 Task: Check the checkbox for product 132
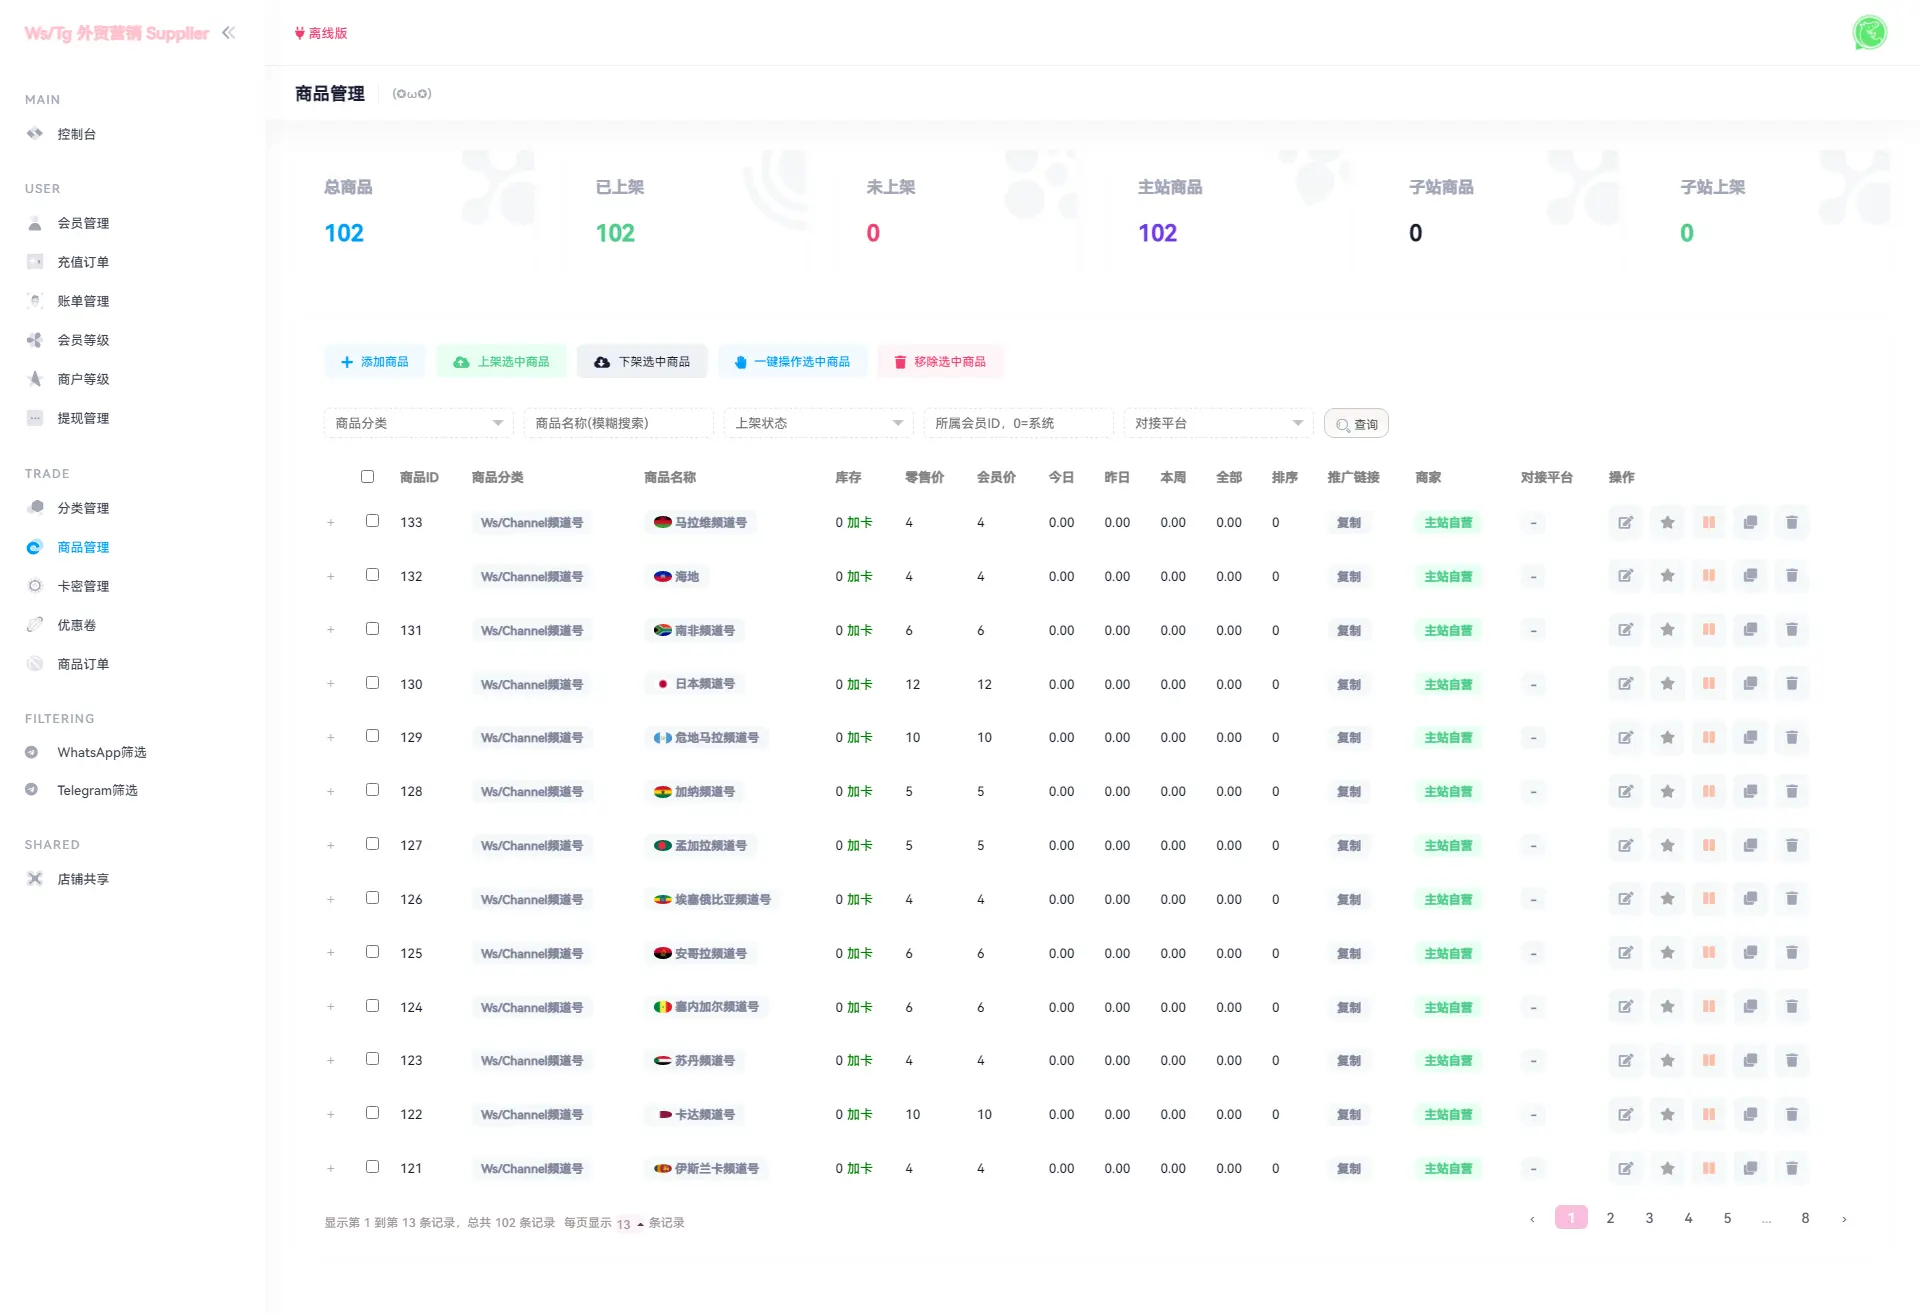click(x=373, y=575)
